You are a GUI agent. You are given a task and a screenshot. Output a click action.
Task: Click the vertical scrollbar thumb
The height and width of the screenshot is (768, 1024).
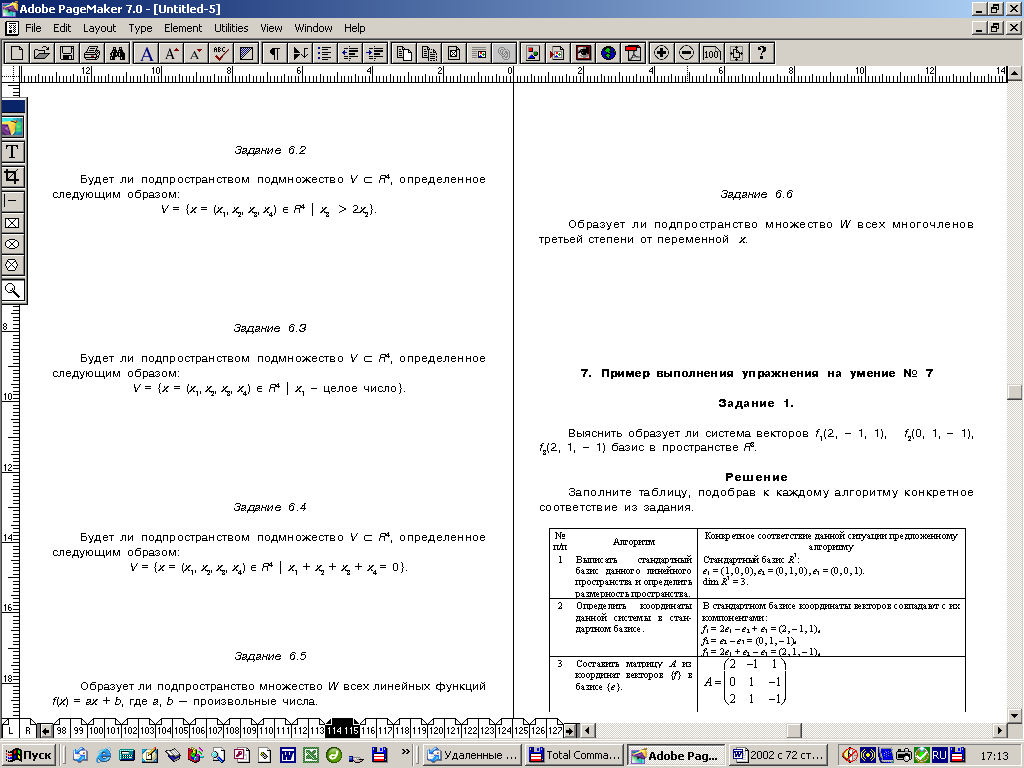tap(1014, 391)
